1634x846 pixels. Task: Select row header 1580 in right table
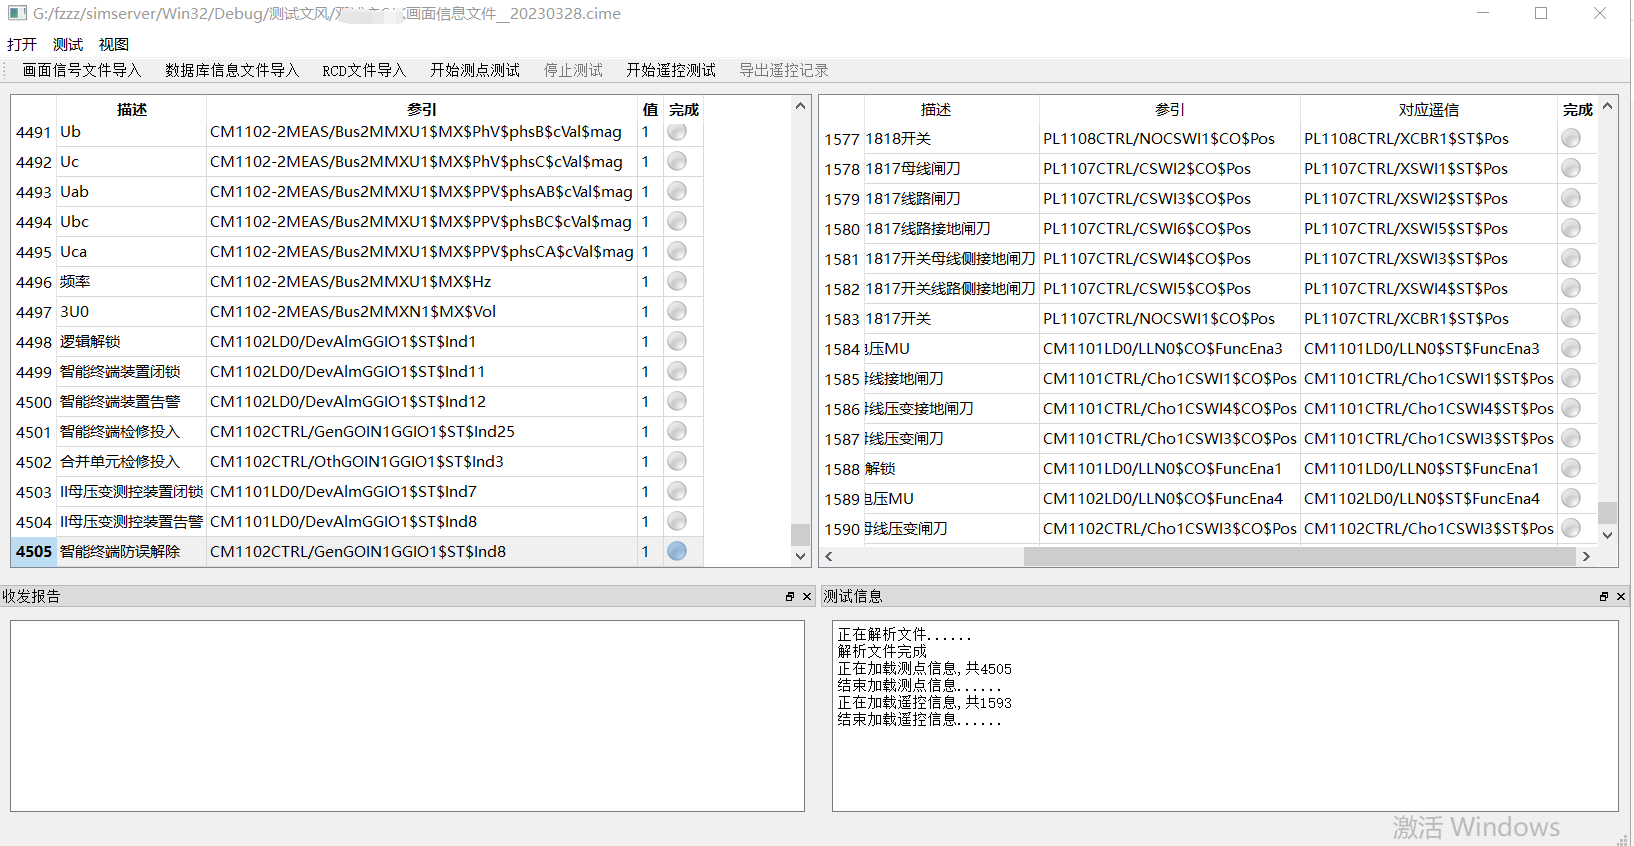click(842, 229)
